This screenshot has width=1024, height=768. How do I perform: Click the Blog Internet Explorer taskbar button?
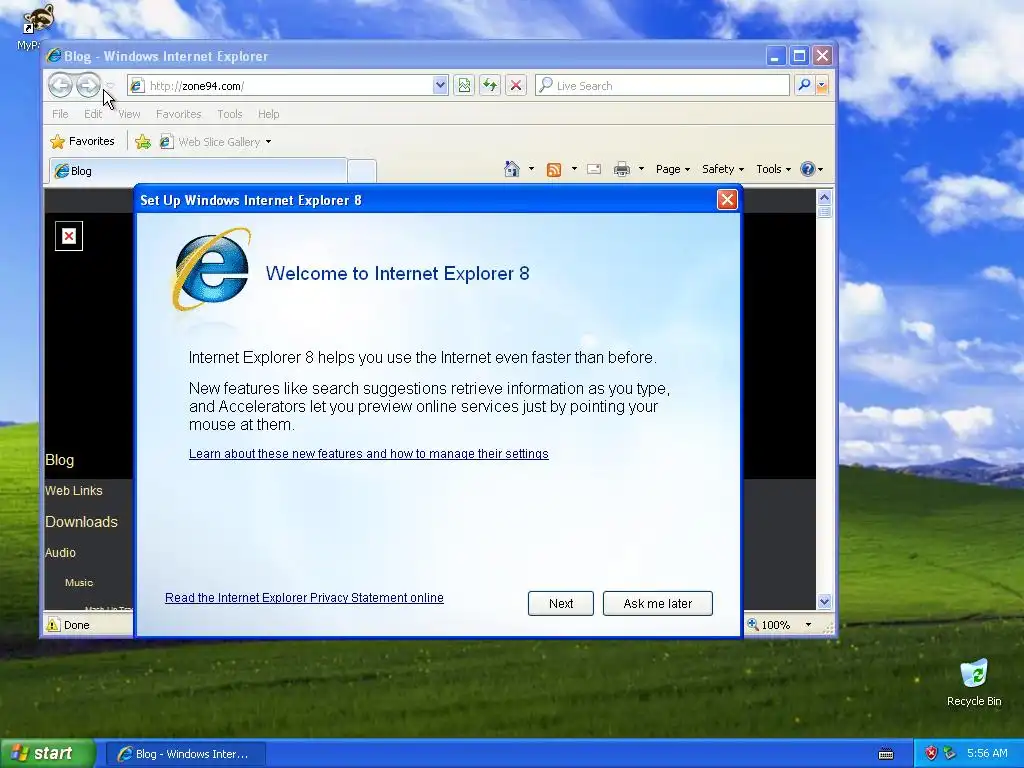186,754
